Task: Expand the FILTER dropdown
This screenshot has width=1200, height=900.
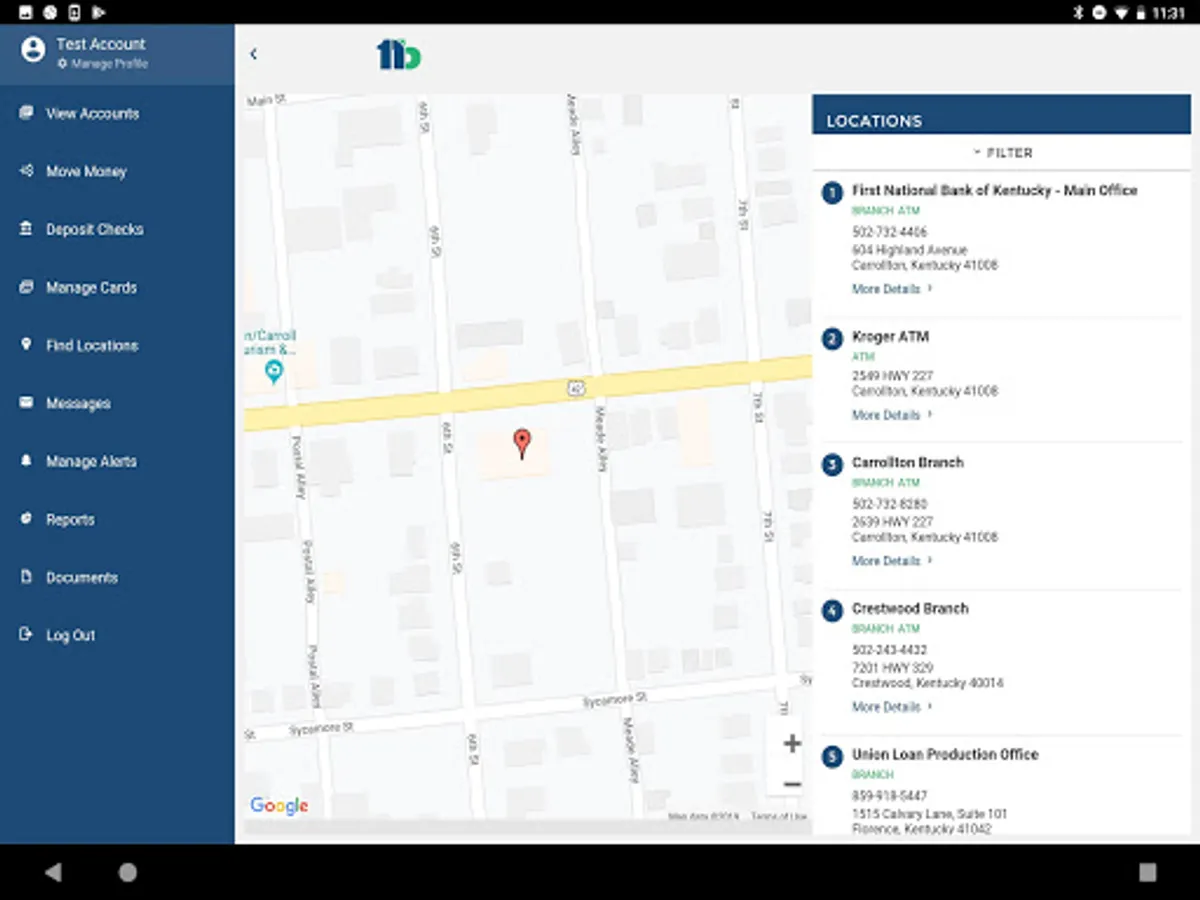Action: [1002, 153]
